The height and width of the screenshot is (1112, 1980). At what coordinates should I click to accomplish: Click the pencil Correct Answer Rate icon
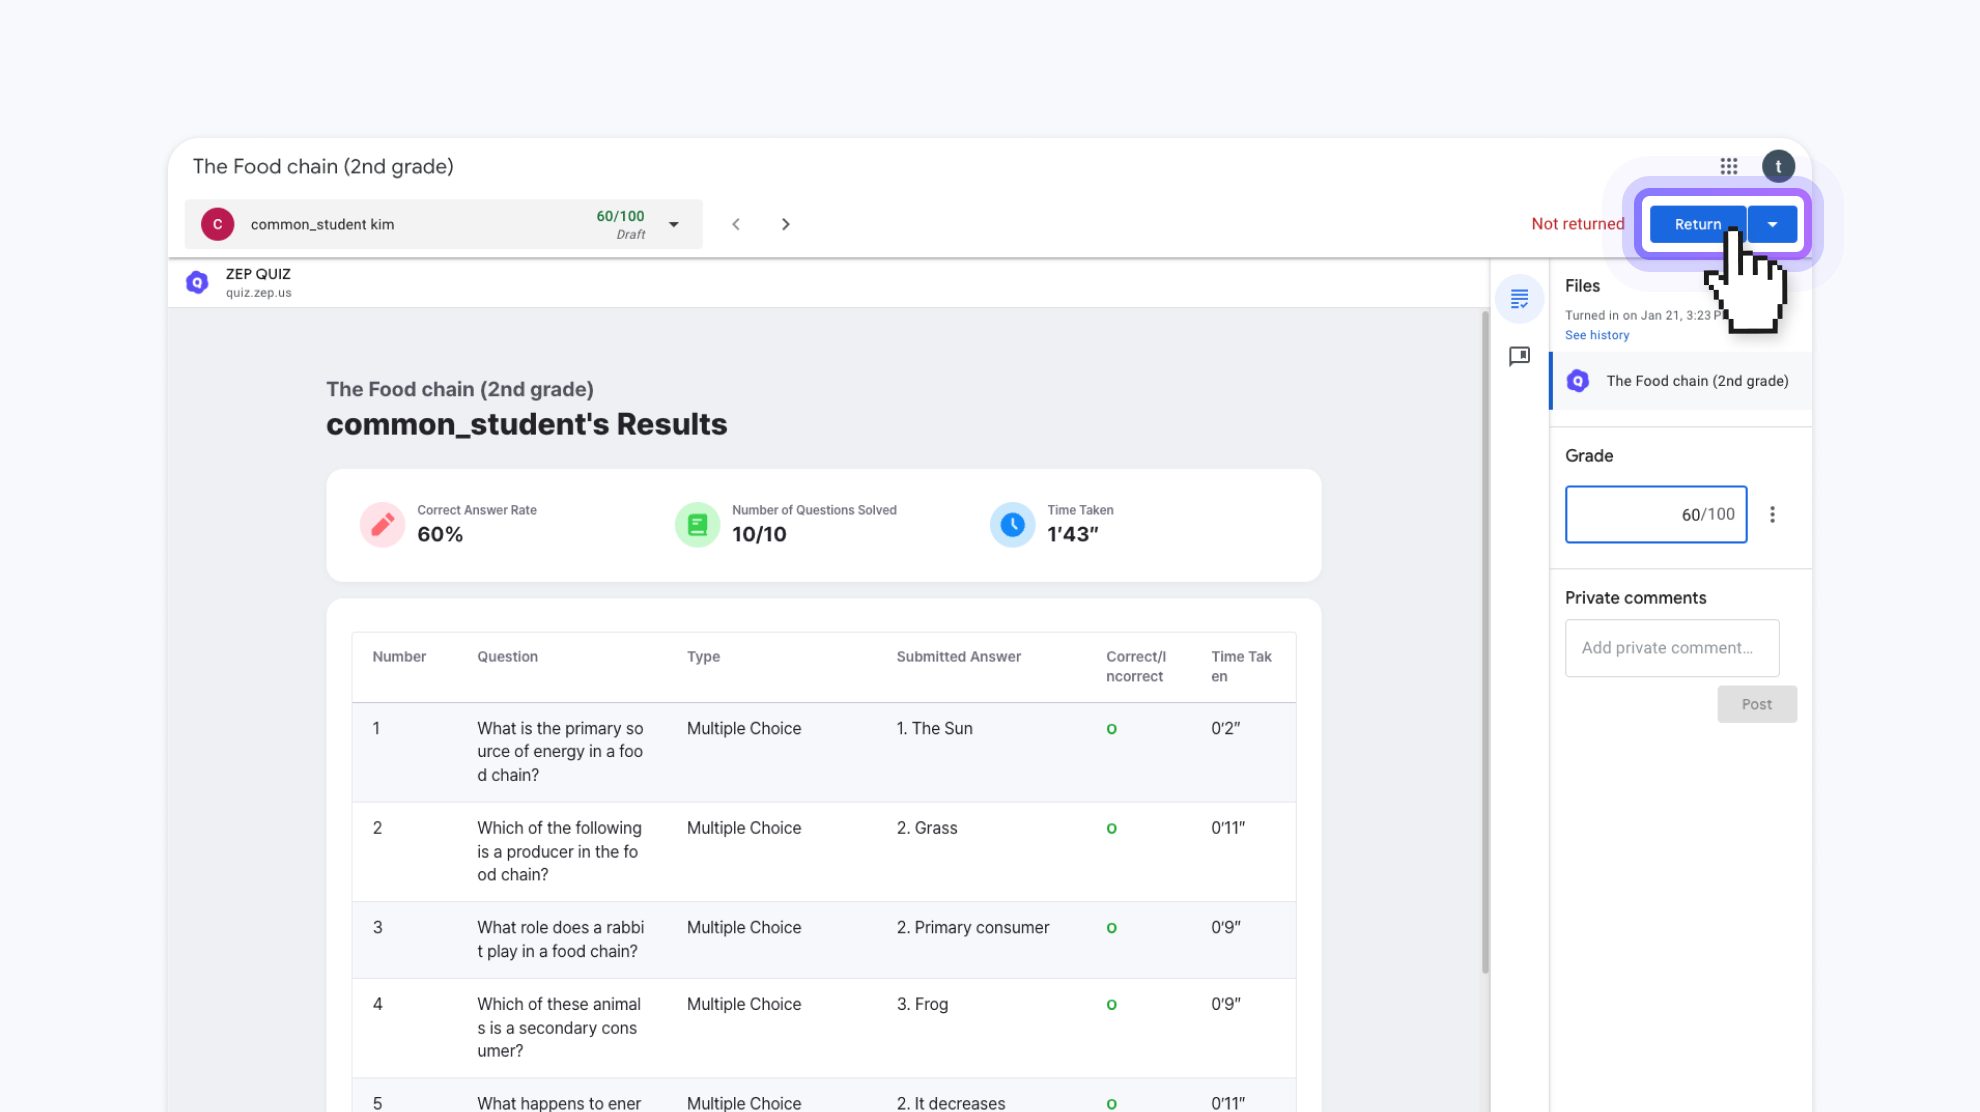[x=382, y=524]
